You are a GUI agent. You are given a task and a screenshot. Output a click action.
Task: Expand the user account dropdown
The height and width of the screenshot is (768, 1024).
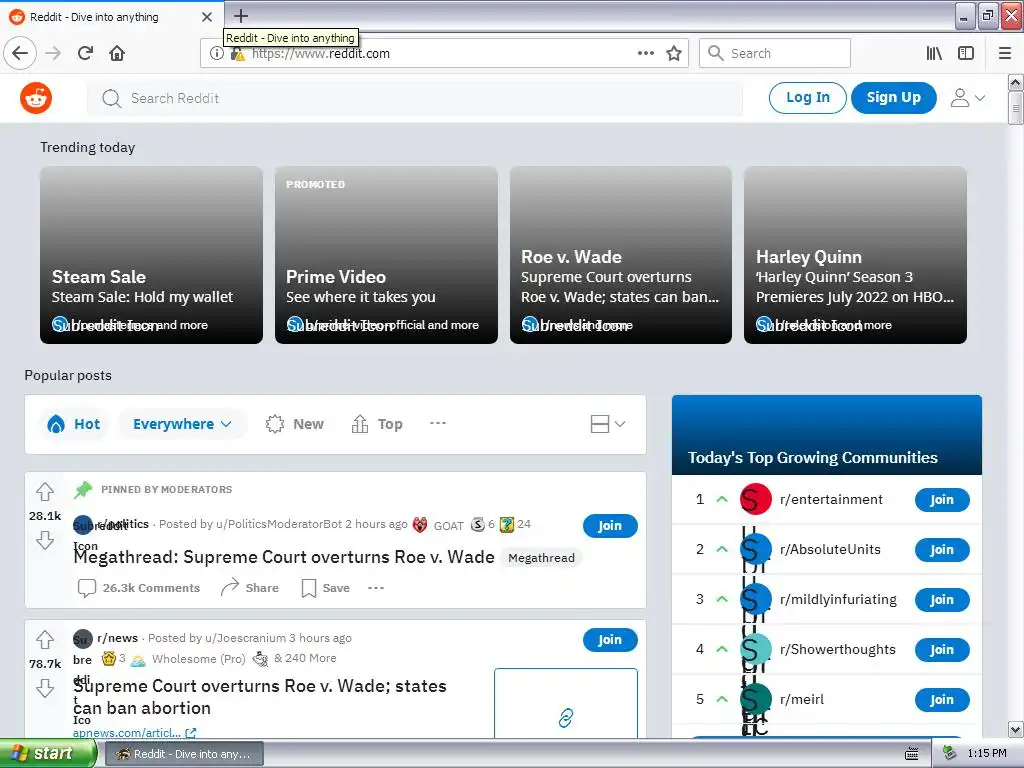click(x=967, y=98)
